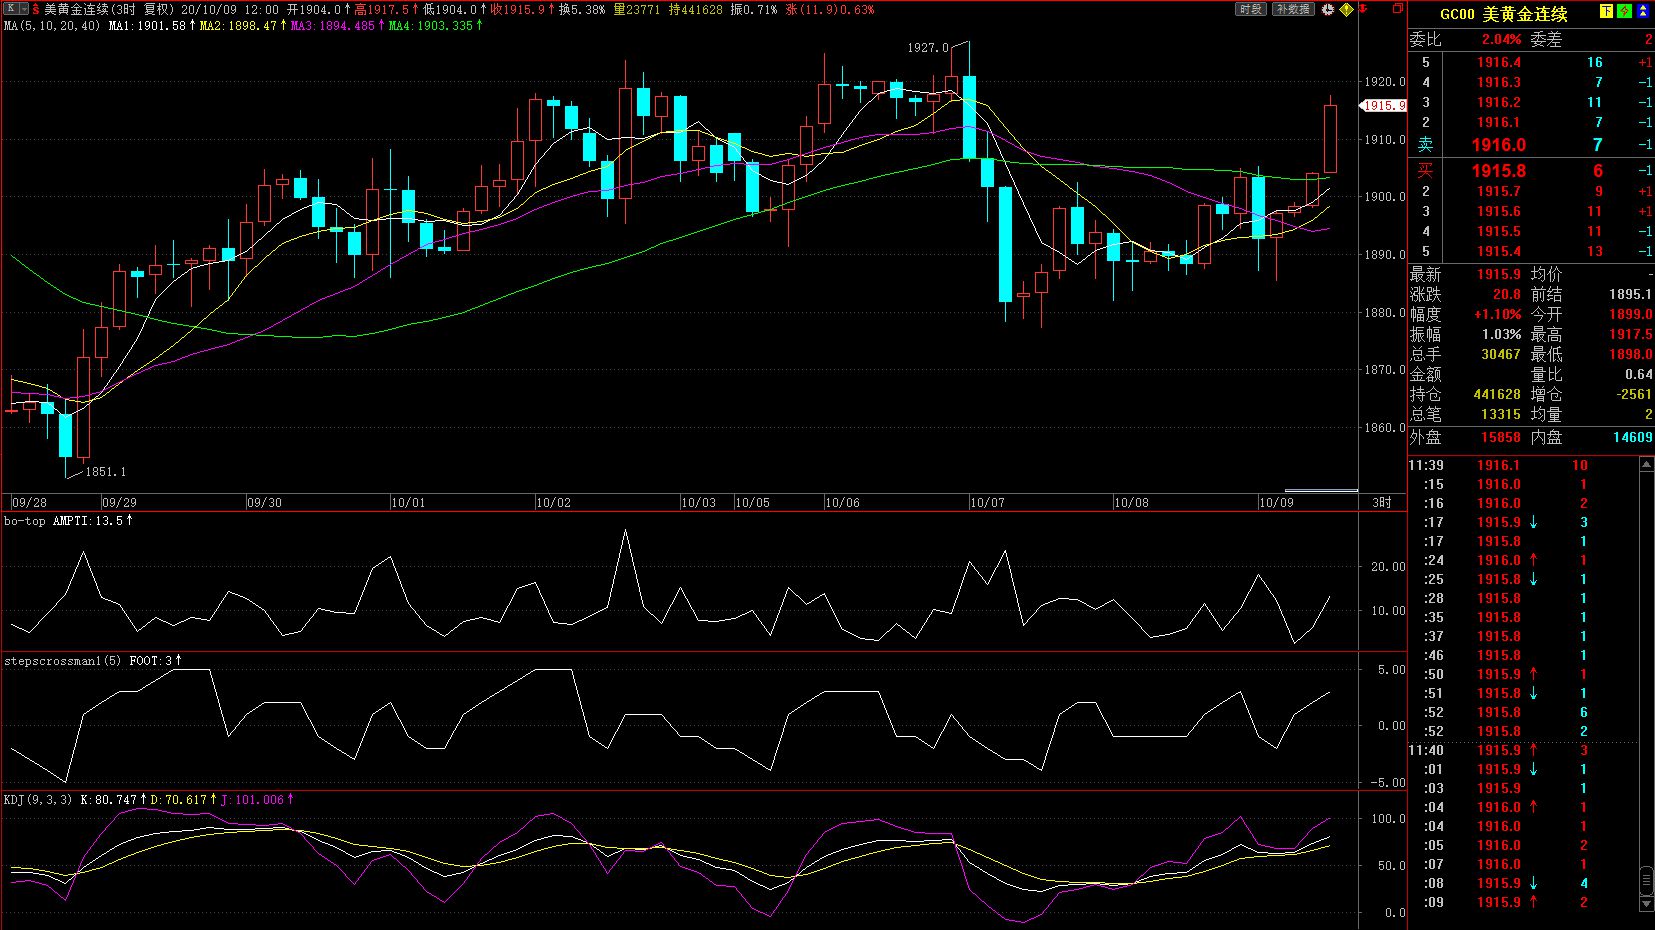Viewport: 1655px width, 930px height.
Task: Click the MA(5,10,20,40) indicator label
Action: [52, 25]
